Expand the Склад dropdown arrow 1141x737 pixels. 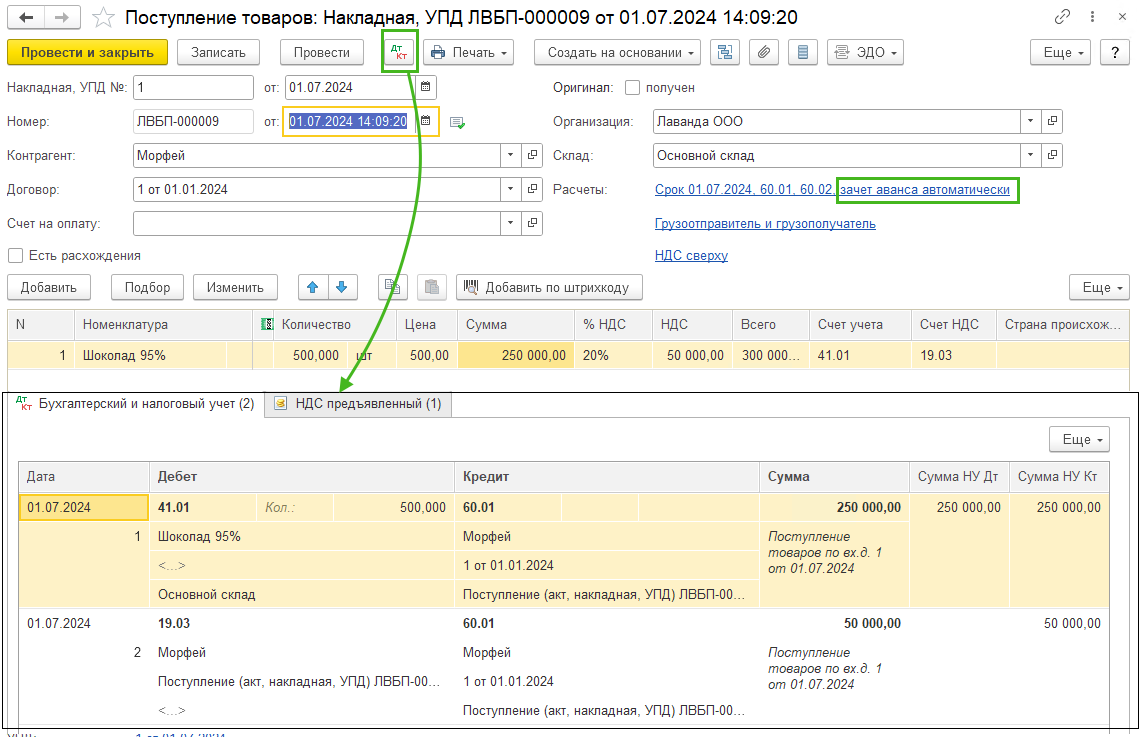pos(1030,155)
